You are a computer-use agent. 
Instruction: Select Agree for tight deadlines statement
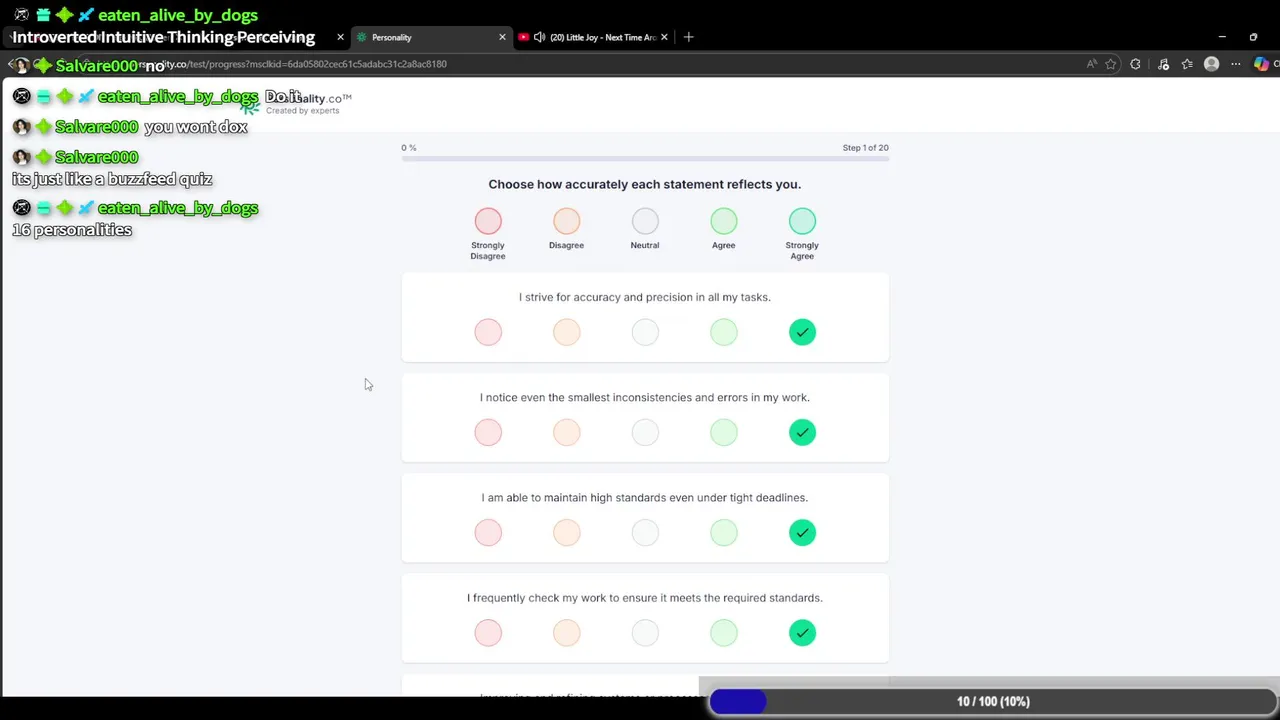(723, 532)
